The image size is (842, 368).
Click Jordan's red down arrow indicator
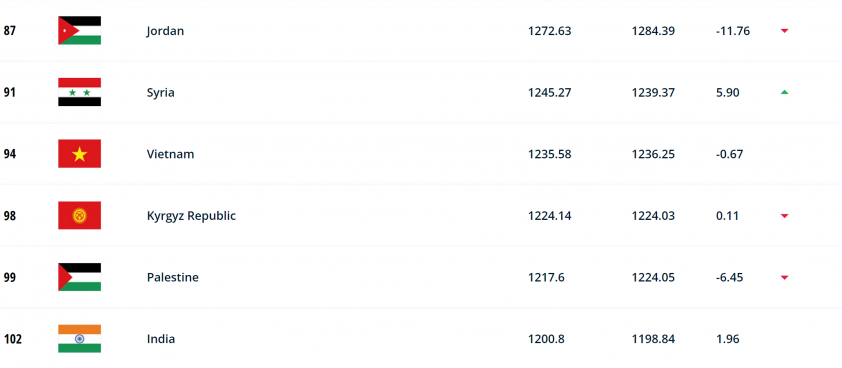click(x=785, y=31)
